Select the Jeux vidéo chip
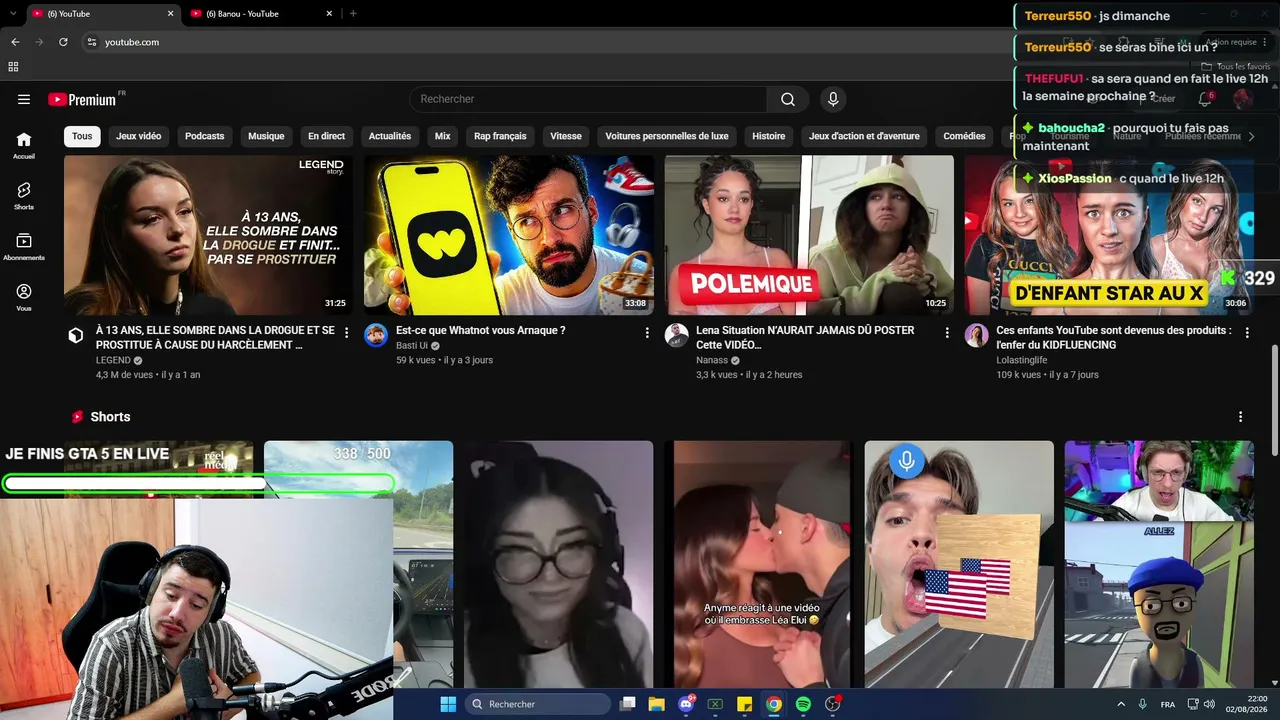The width and height of the screenshot is (1280, 720). pyautogui.click(x=138, y=136)
